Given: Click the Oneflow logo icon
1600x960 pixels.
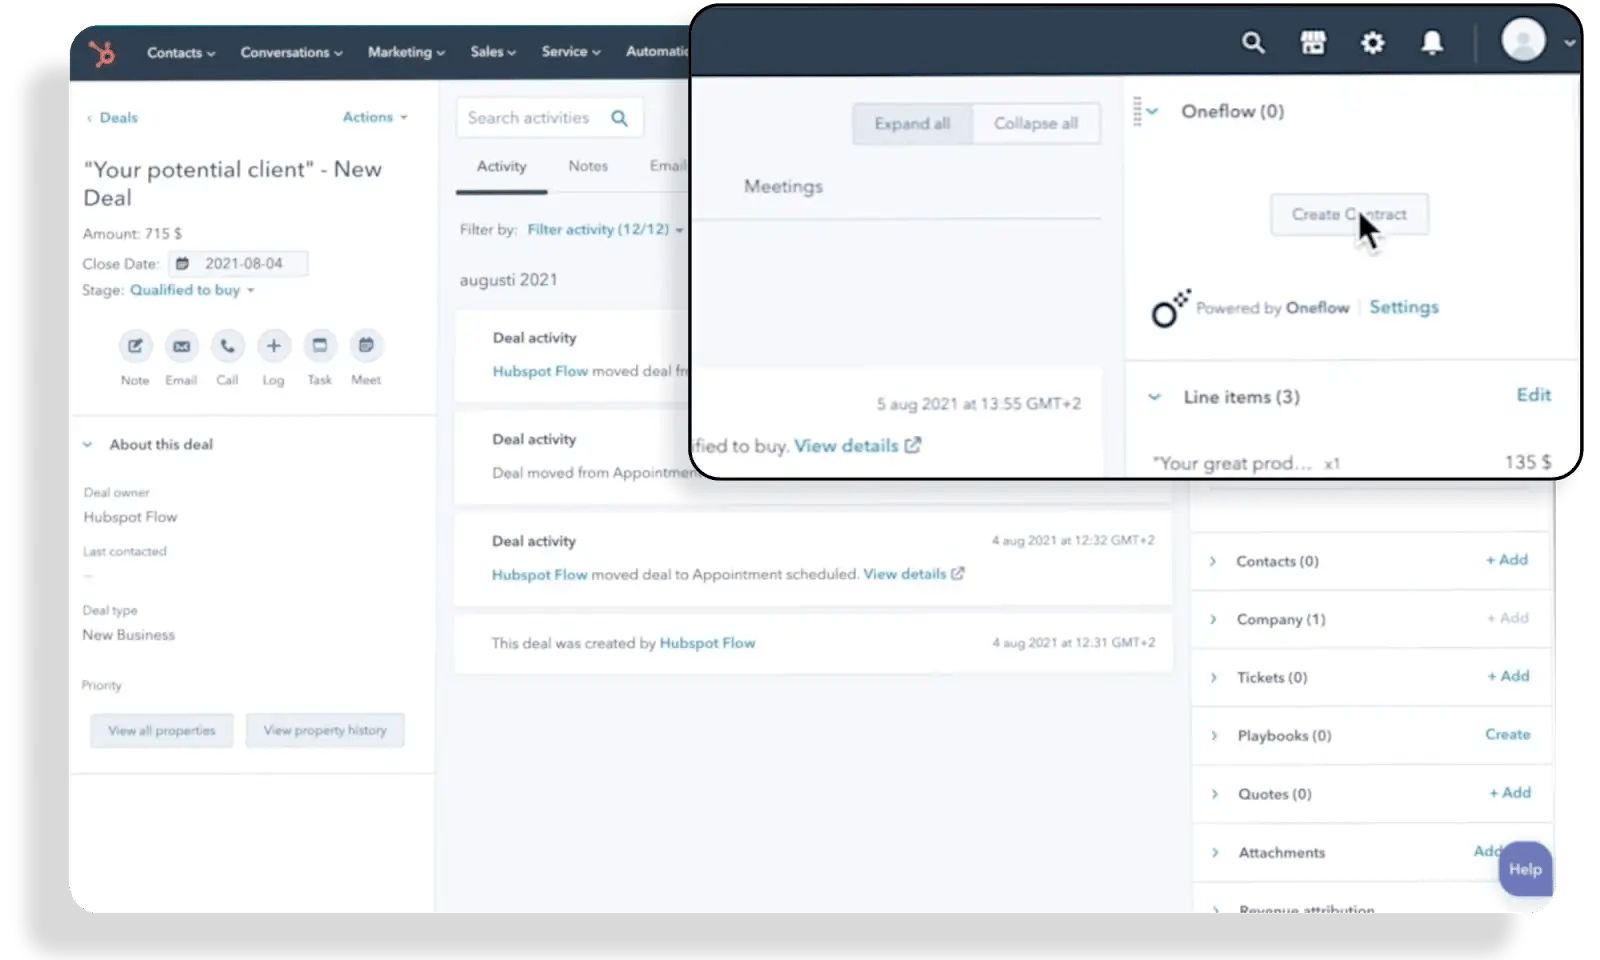Looking at the screenshot, I should tap(1170, 309).
